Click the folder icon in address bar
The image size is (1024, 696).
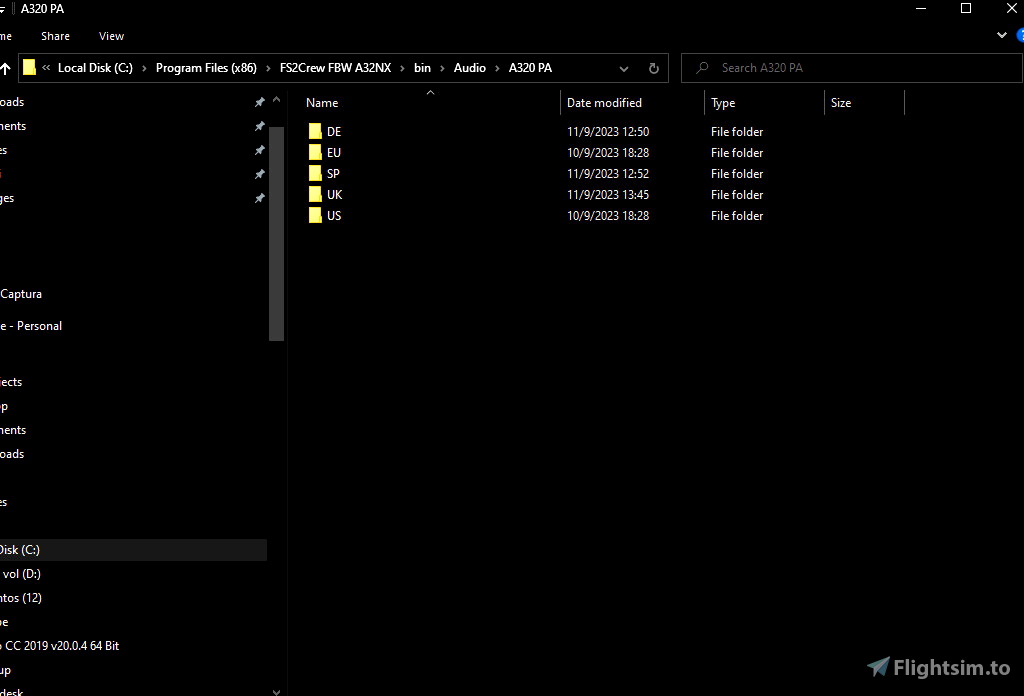(x=29, y=67)
